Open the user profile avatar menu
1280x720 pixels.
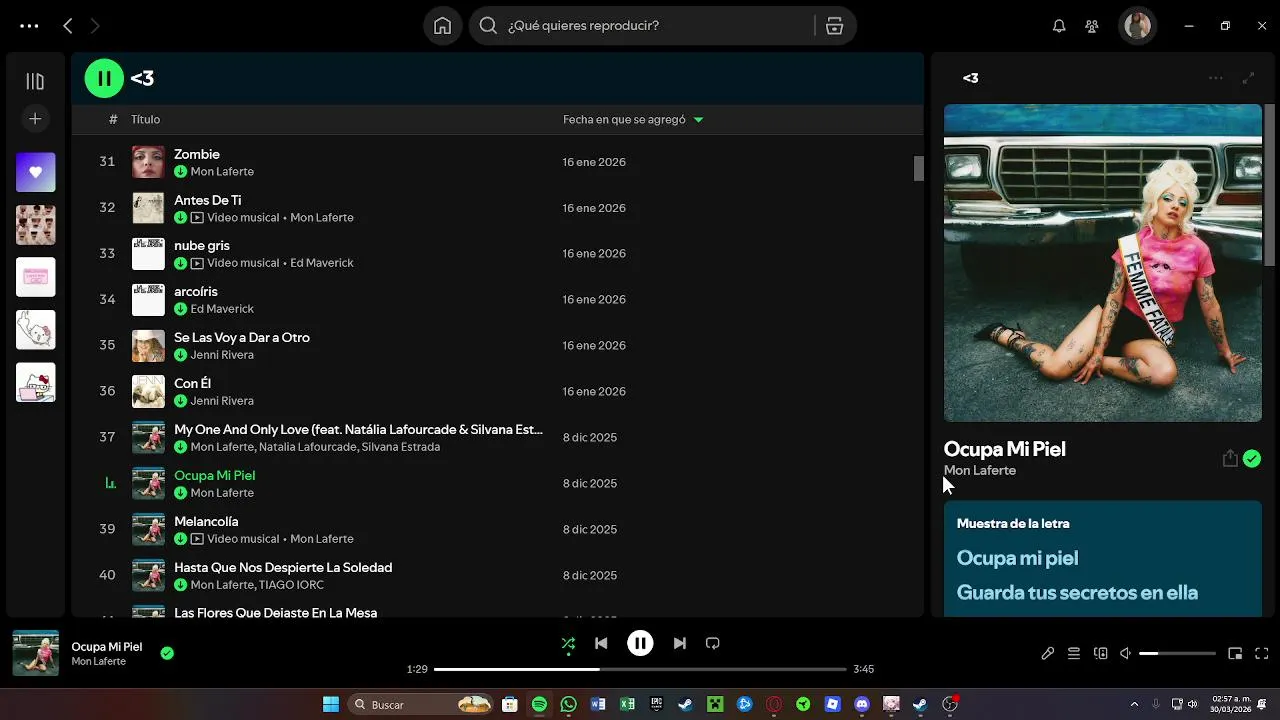1137,26
